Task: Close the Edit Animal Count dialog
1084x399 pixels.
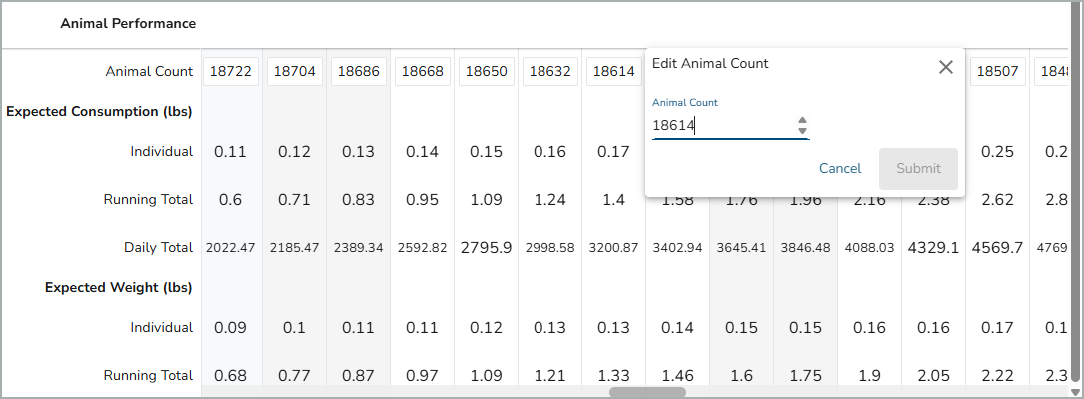Action: click(946, 66)
